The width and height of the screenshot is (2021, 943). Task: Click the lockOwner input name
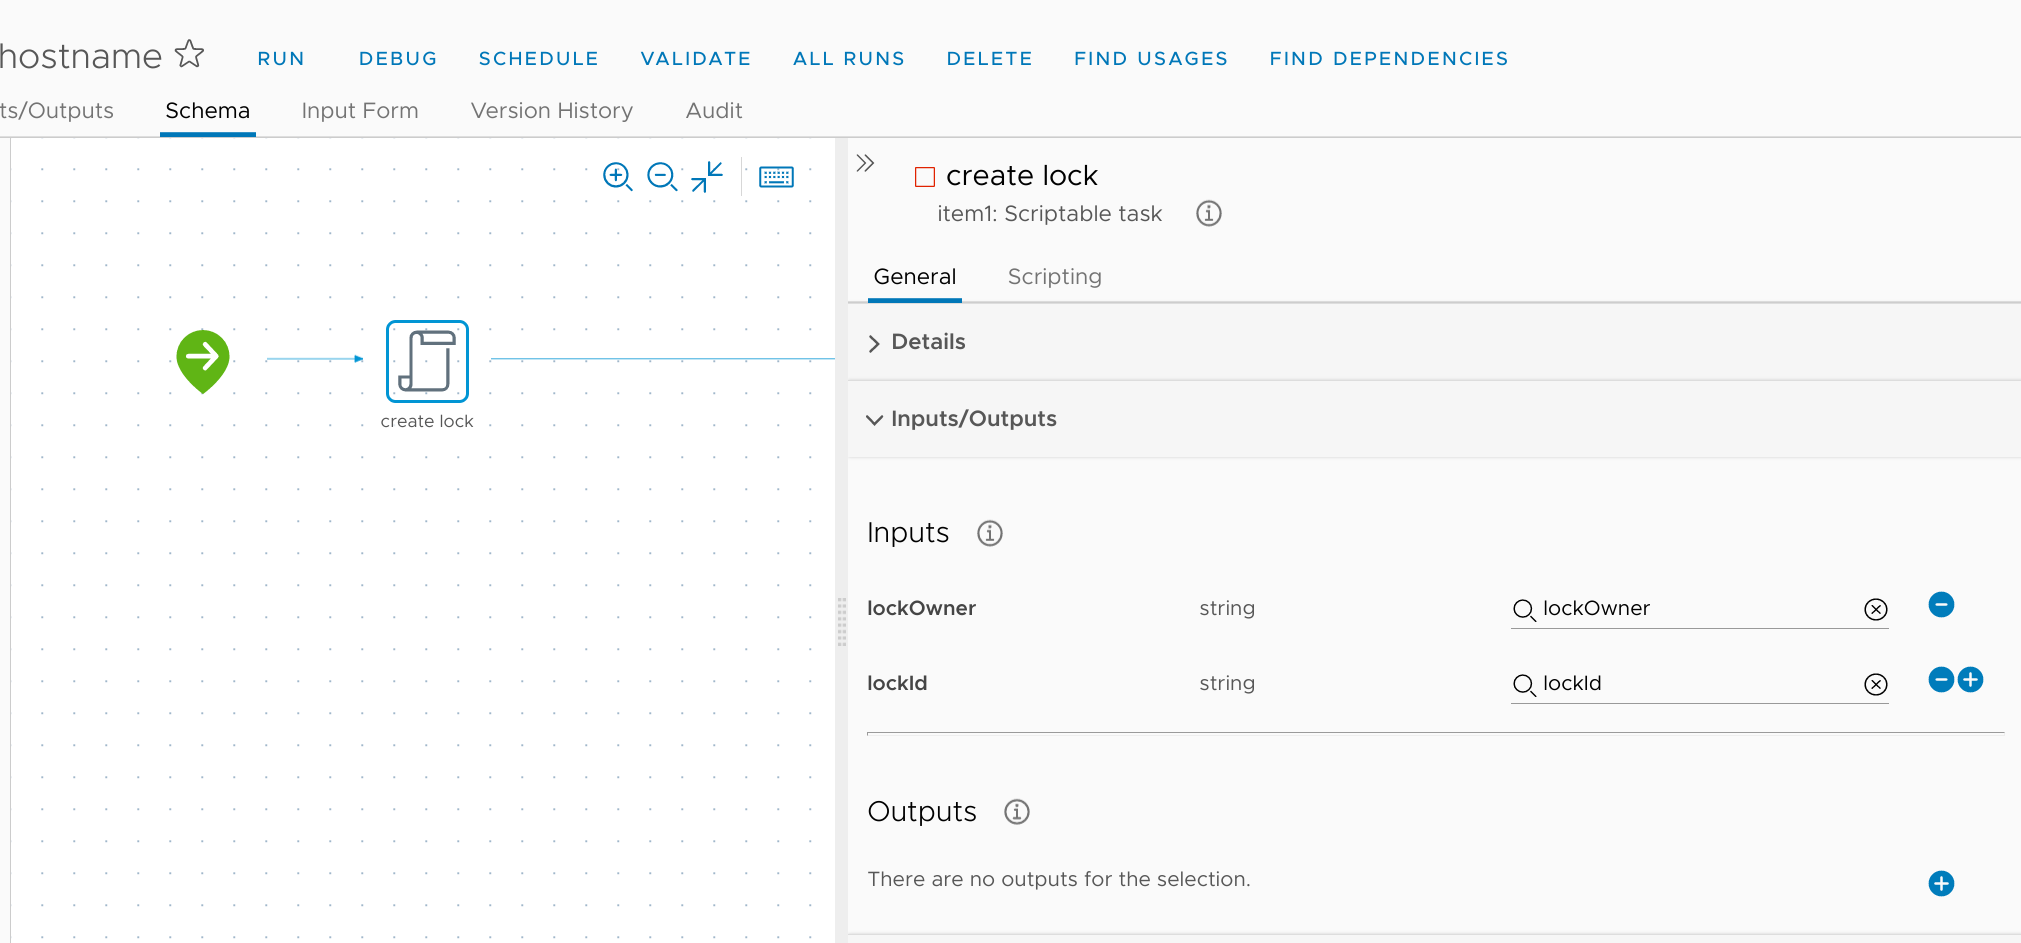pos(921,609)
